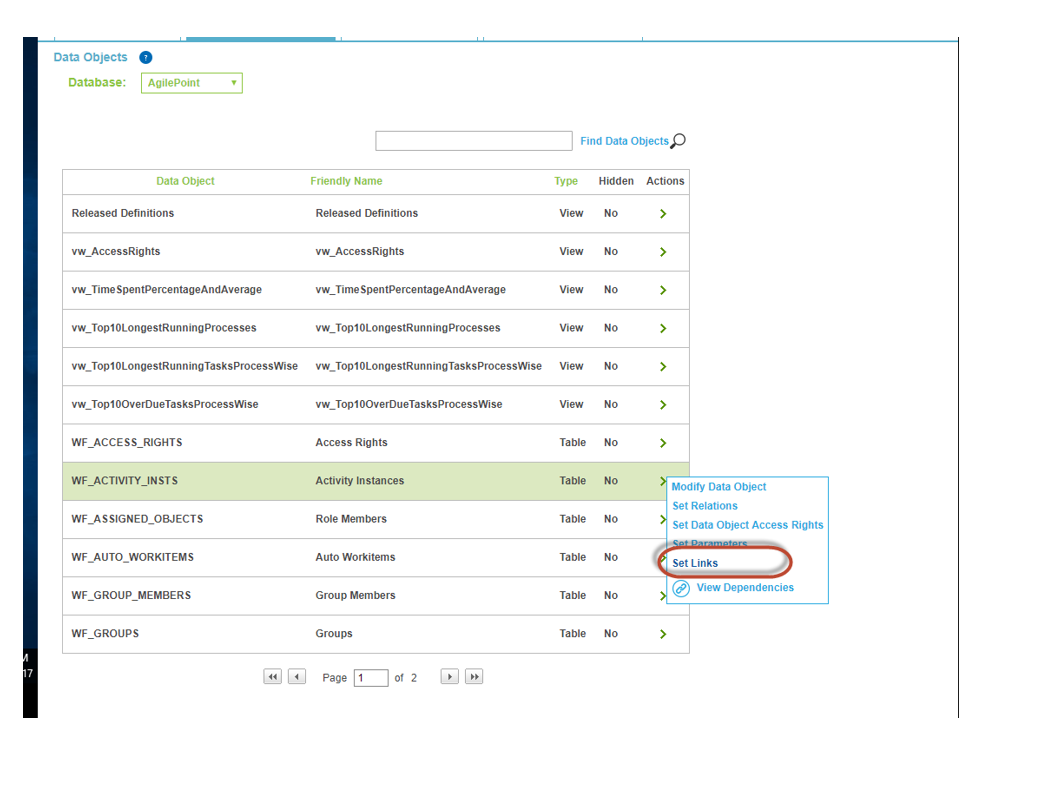
Task: Click View Dependencies in the menu
Action: (x=745, y=588)
